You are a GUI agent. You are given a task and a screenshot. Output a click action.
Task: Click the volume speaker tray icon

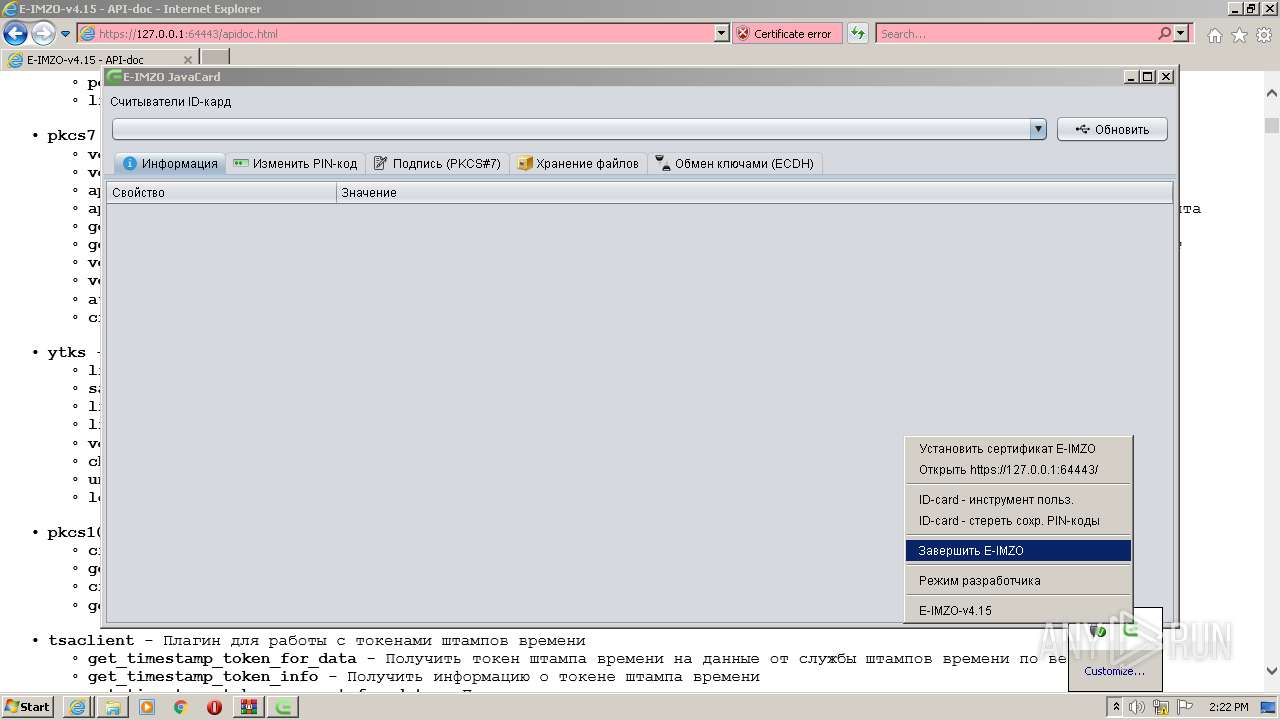[x=1137, y=707]
